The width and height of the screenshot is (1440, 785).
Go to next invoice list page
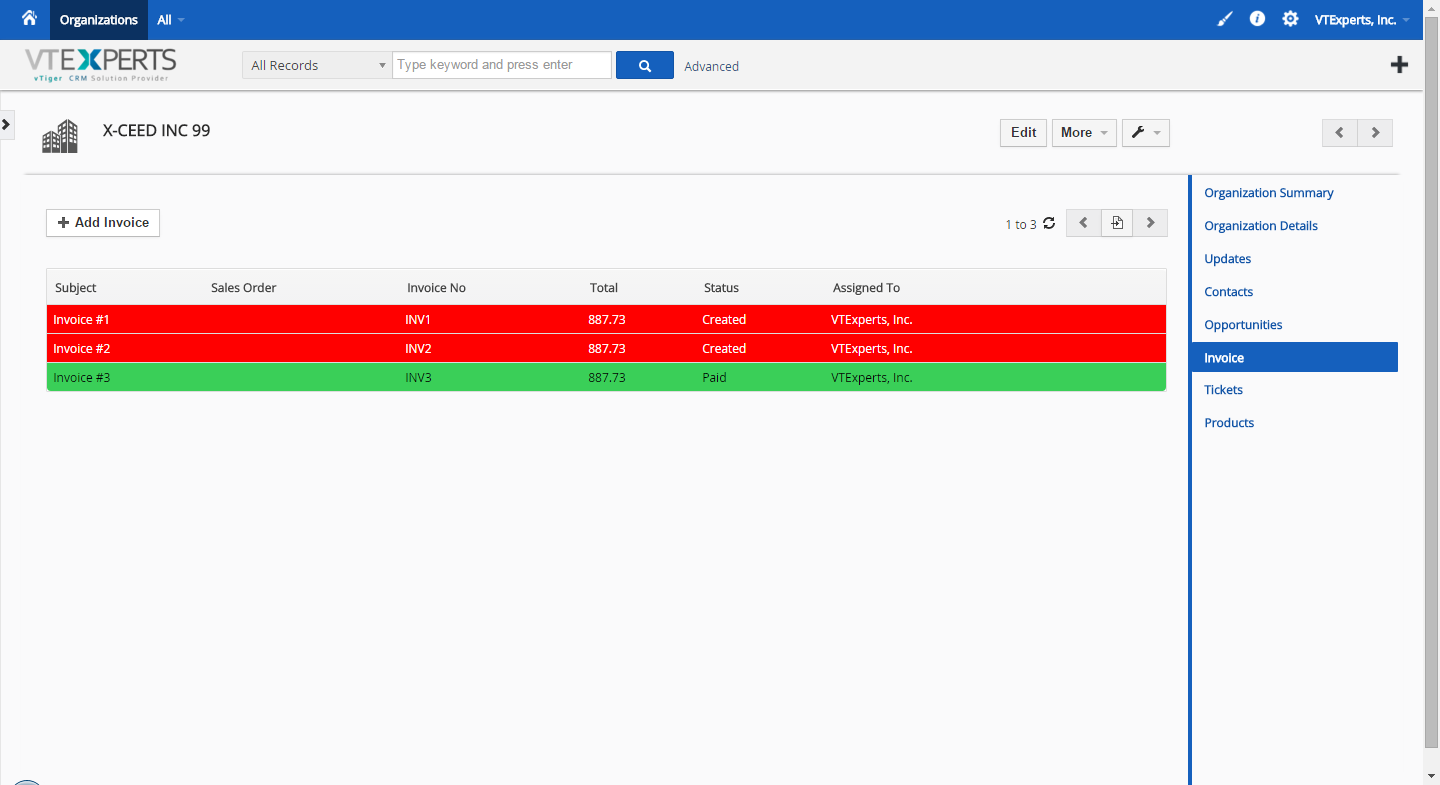(x=1150, y=223)
